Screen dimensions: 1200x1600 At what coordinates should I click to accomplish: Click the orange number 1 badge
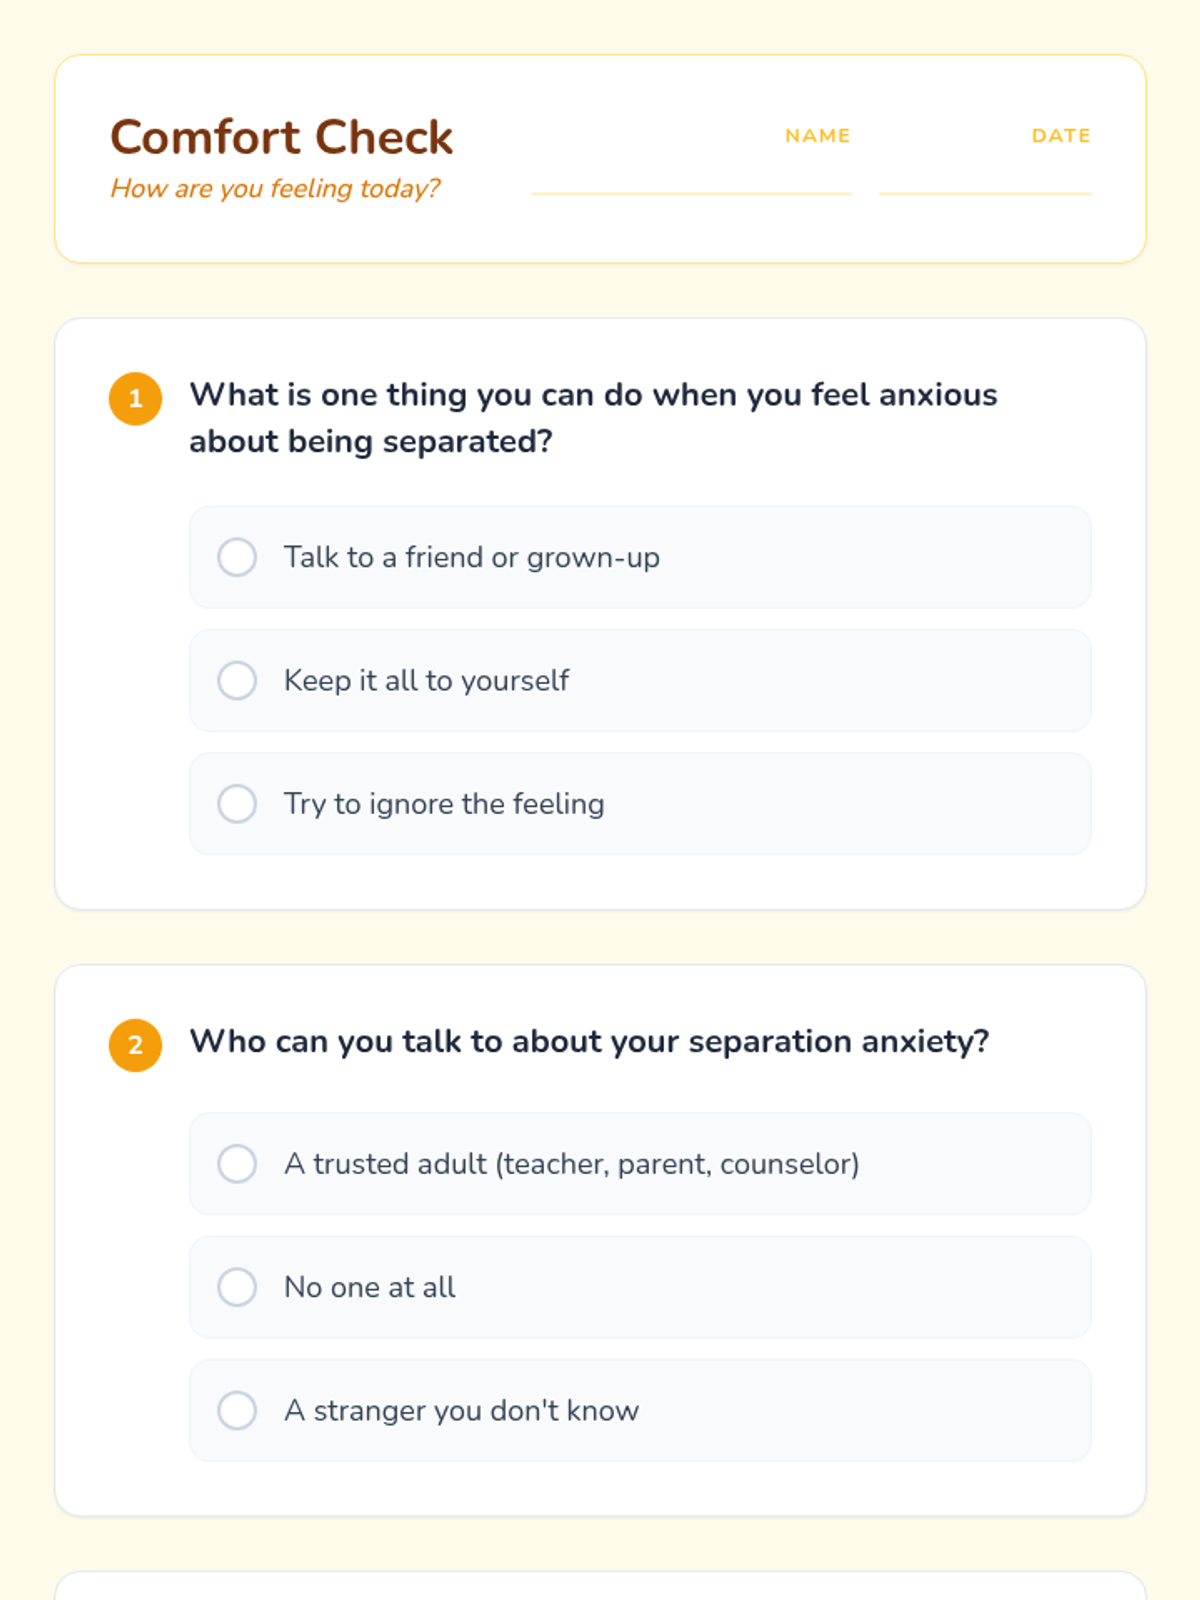pos(135,399)
